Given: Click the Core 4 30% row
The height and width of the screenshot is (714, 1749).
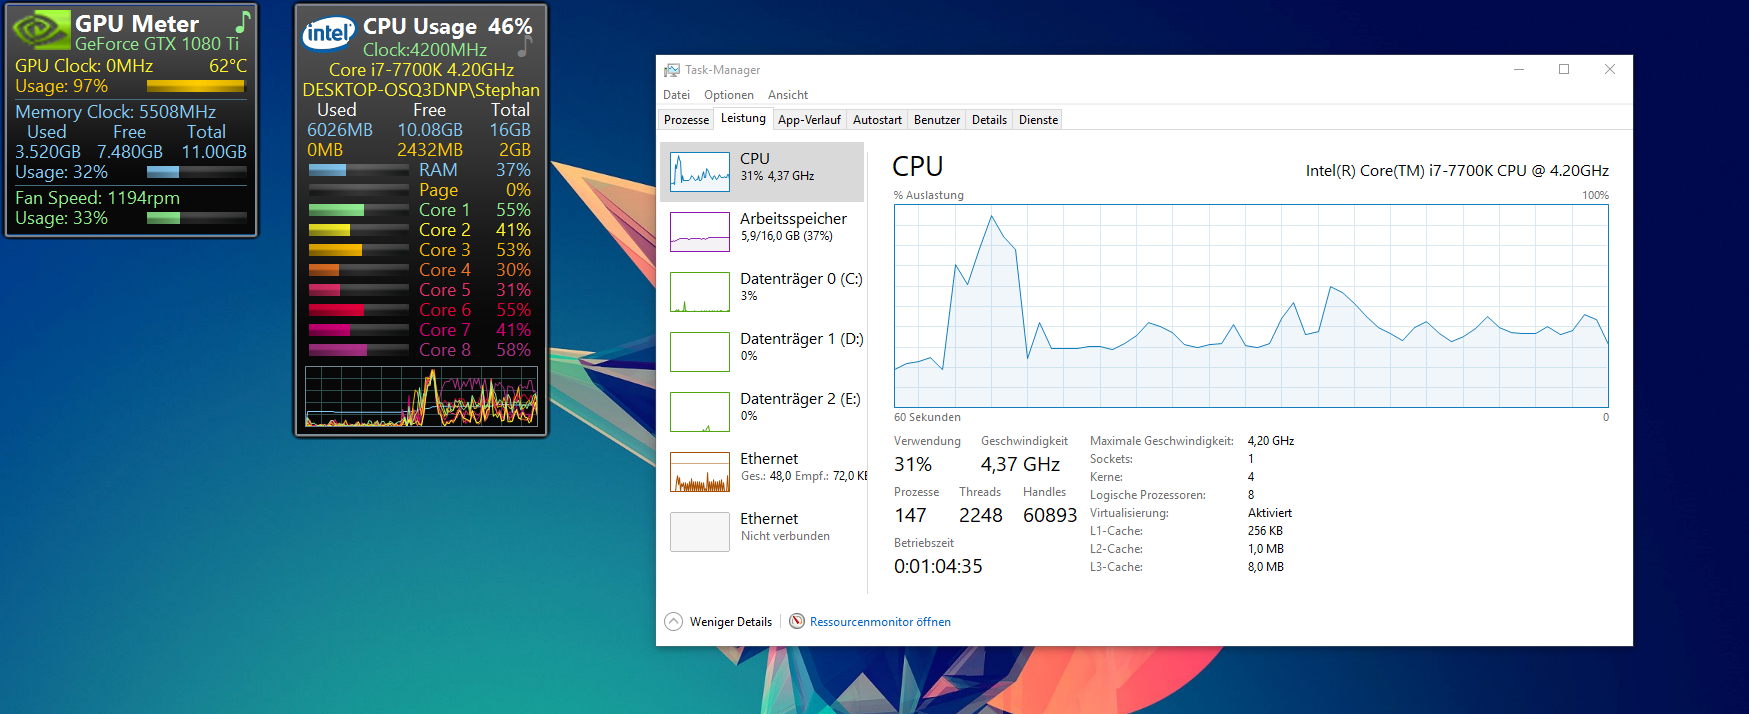Looking at the screenshot, I should pos(420,270).
